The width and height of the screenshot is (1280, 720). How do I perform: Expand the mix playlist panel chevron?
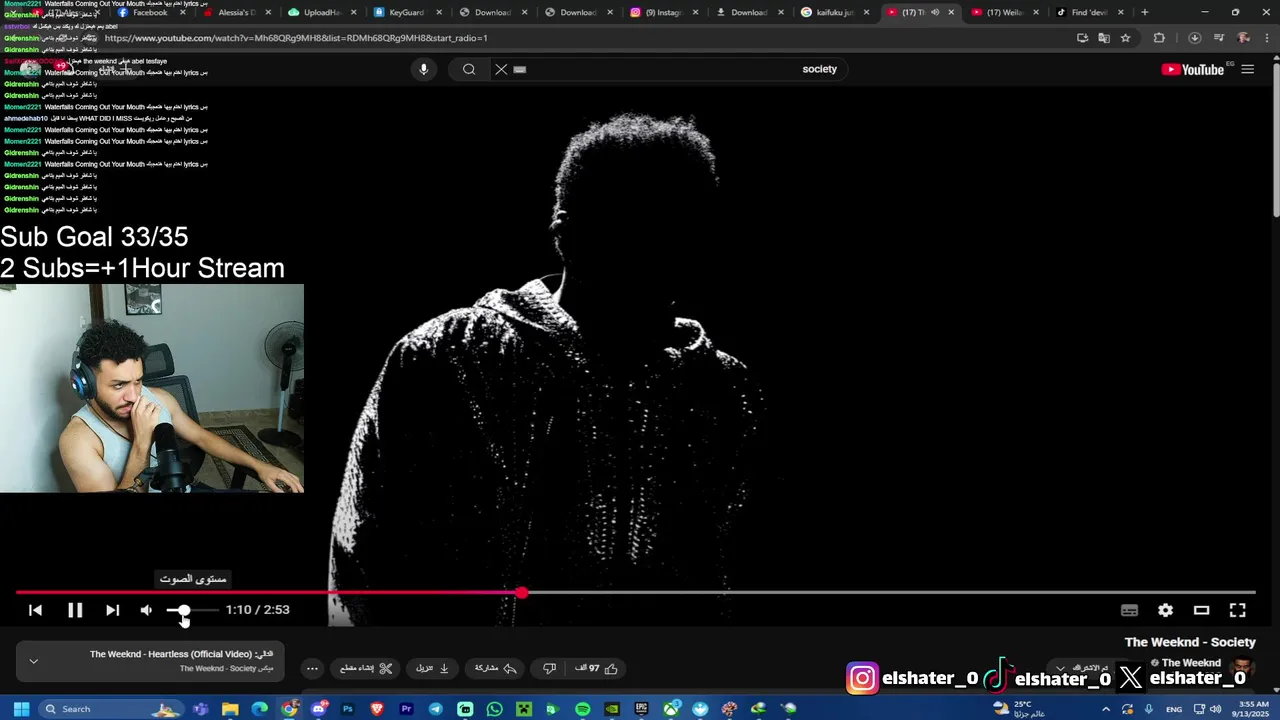[x=33, y=661]
